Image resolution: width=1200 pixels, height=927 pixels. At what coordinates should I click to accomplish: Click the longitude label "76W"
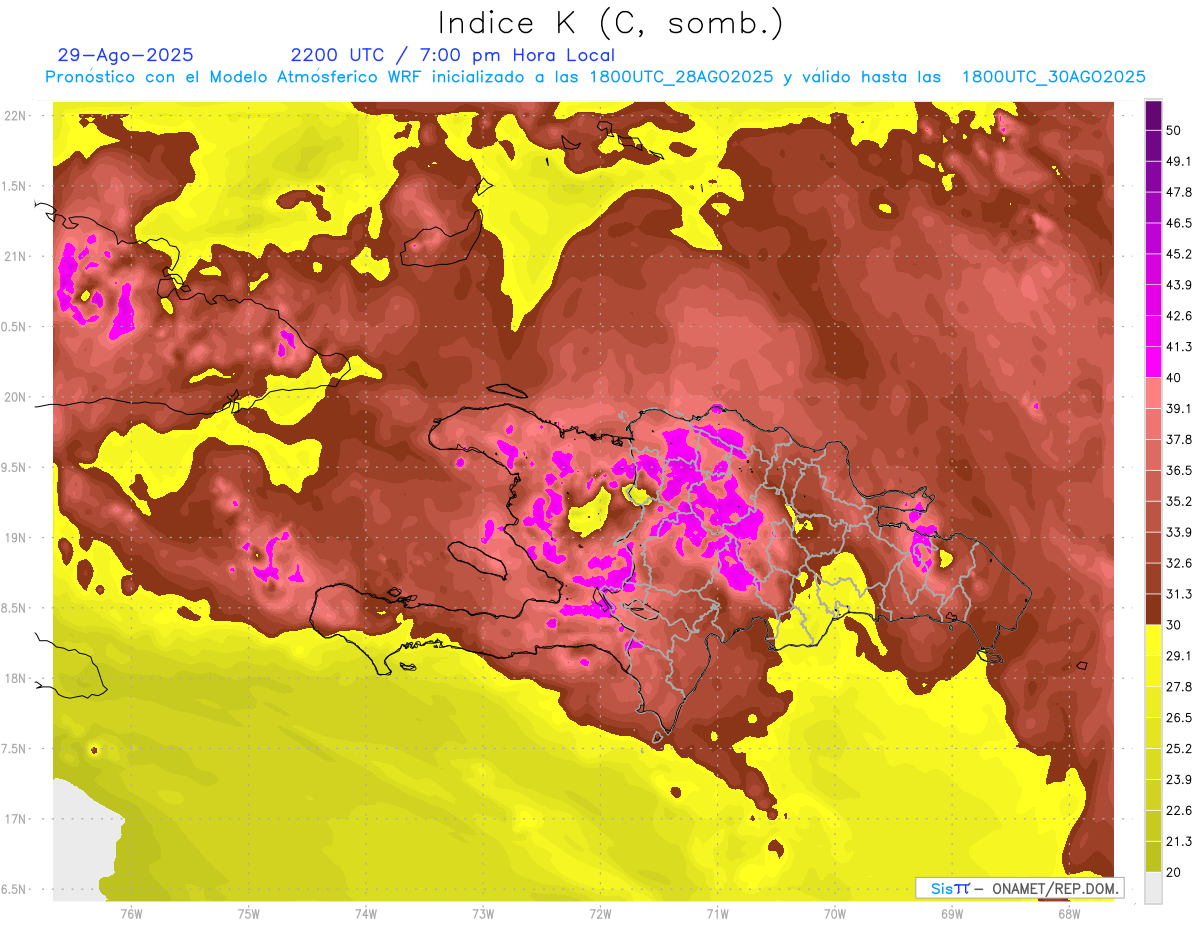click(x=131, y=914)
